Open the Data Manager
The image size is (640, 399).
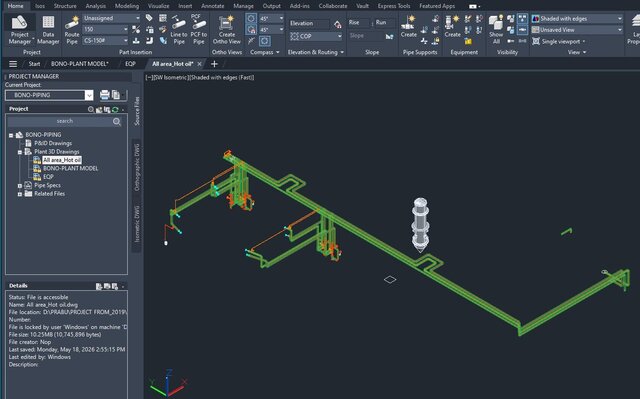pyautogui.click(x=48, y=29)
